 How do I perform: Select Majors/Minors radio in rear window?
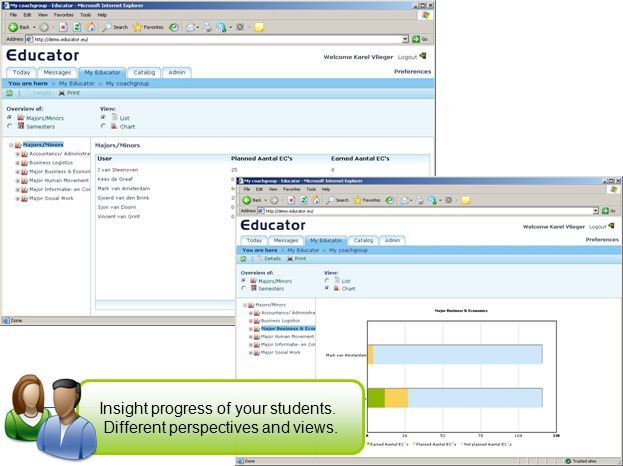point(10,118)
